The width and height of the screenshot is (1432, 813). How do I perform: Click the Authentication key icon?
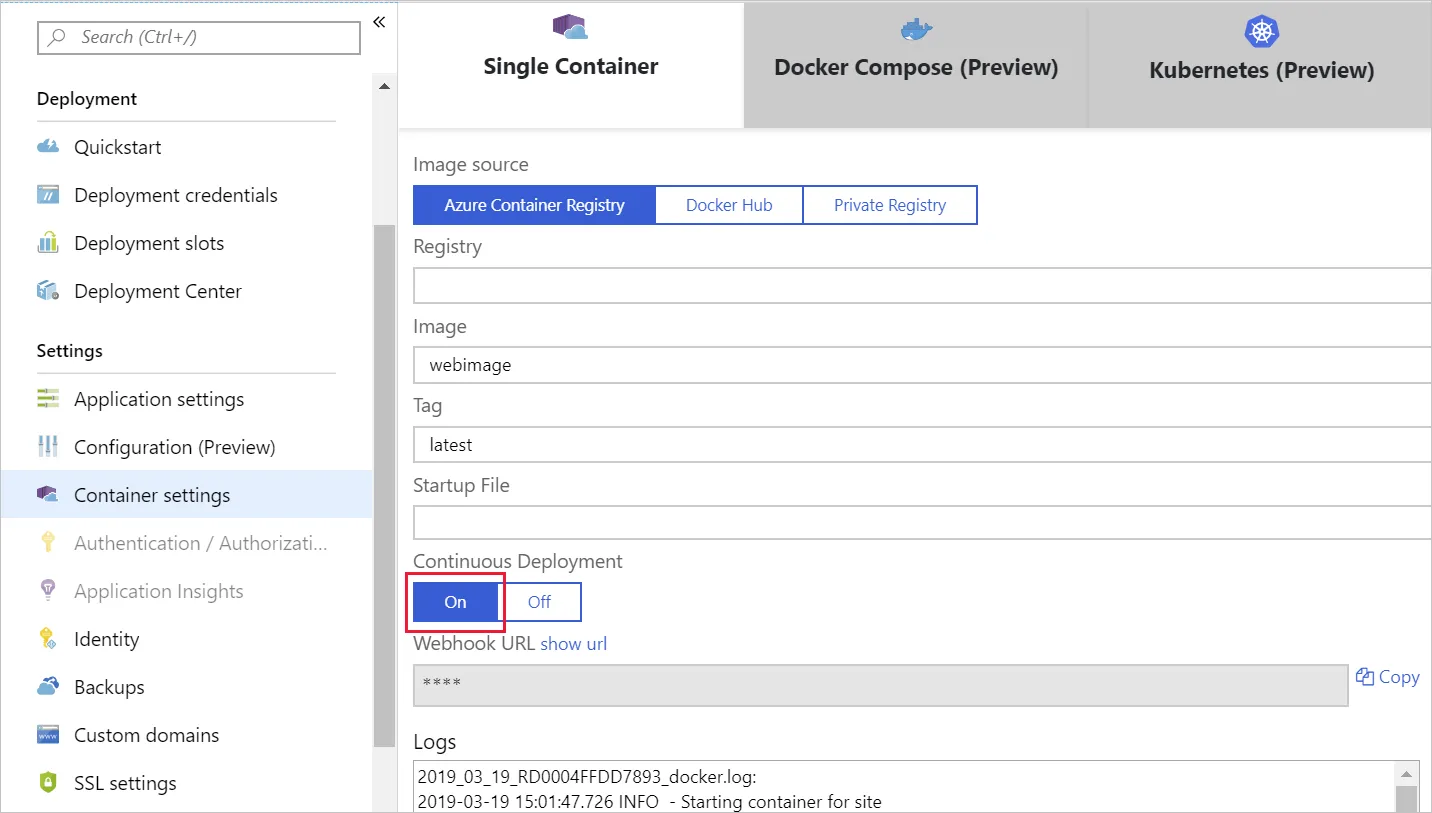pos(48,543)
